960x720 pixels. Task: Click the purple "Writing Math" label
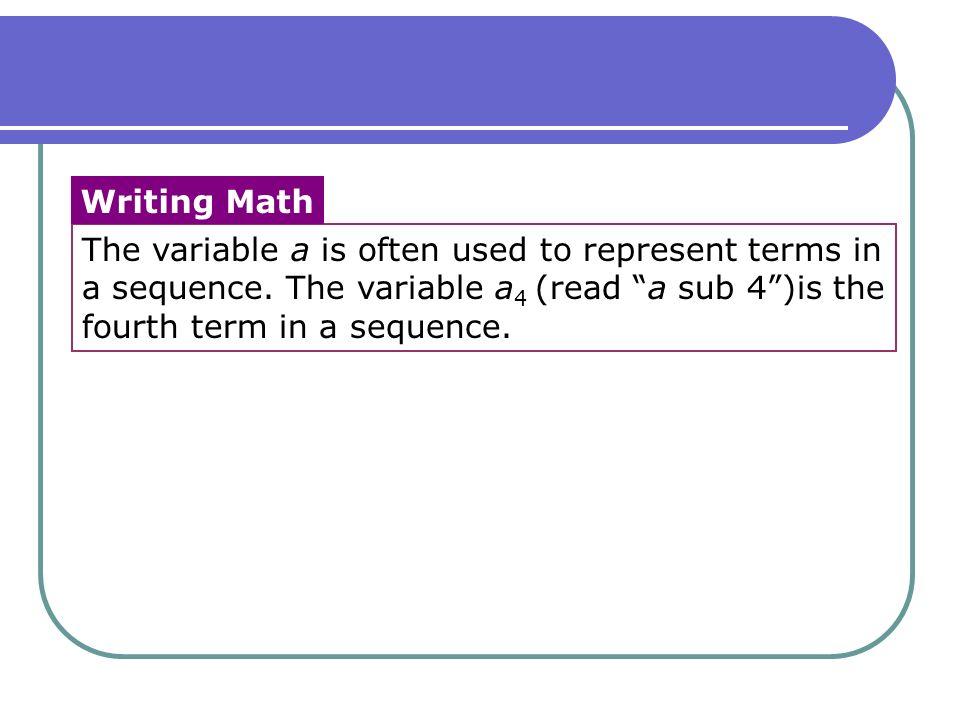point(197,200)
